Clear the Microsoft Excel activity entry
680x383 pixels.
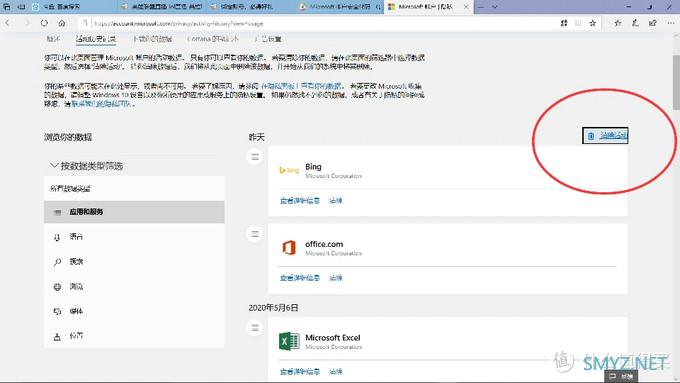[x=336, y=371]
